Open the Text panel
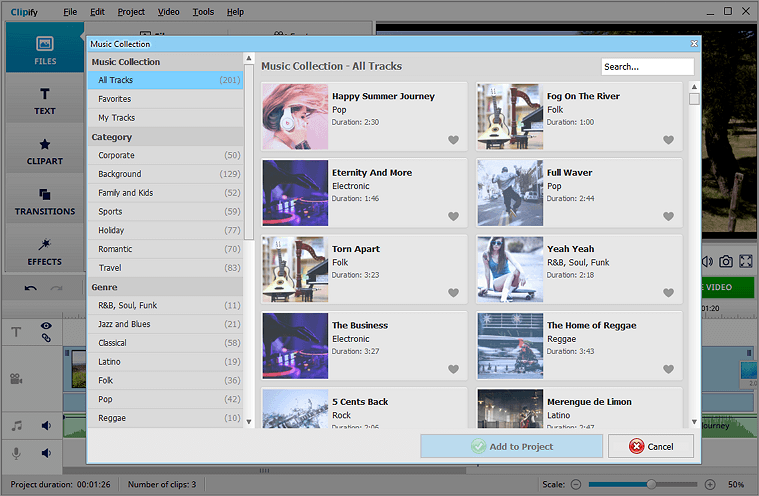This screenshot has height=496, width=759. [x=45, y=100]
